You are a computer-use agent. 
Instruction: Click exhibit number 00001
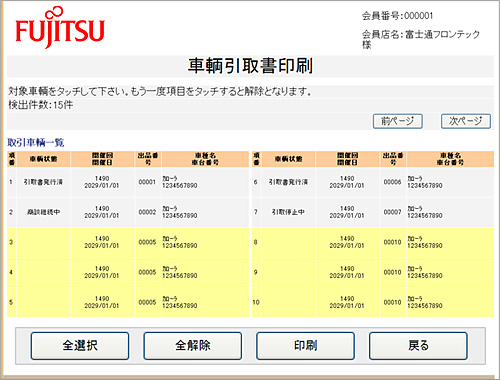(147, 182)
